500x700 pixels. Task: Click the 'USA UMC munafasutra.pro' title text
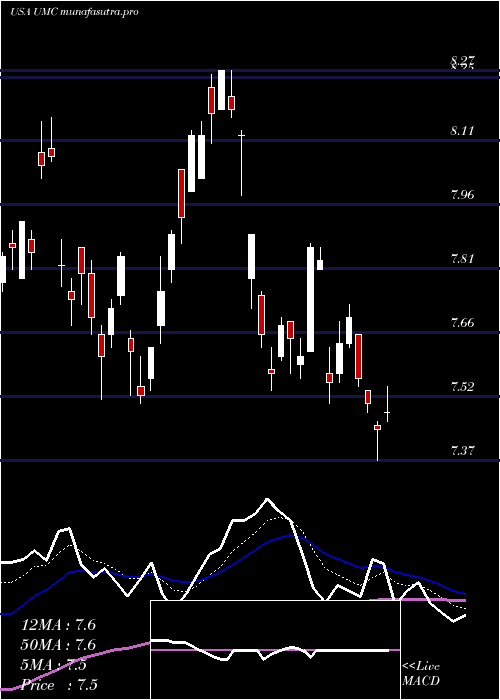pyautogui.click(x=74, y=12)
